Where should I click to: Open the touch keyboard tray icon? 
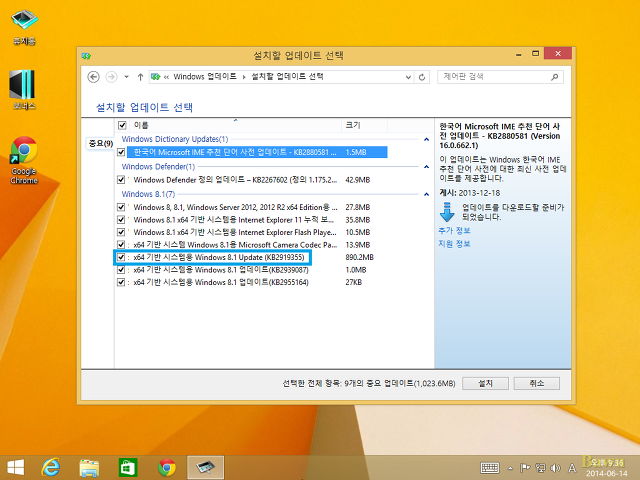click(490, 468)
